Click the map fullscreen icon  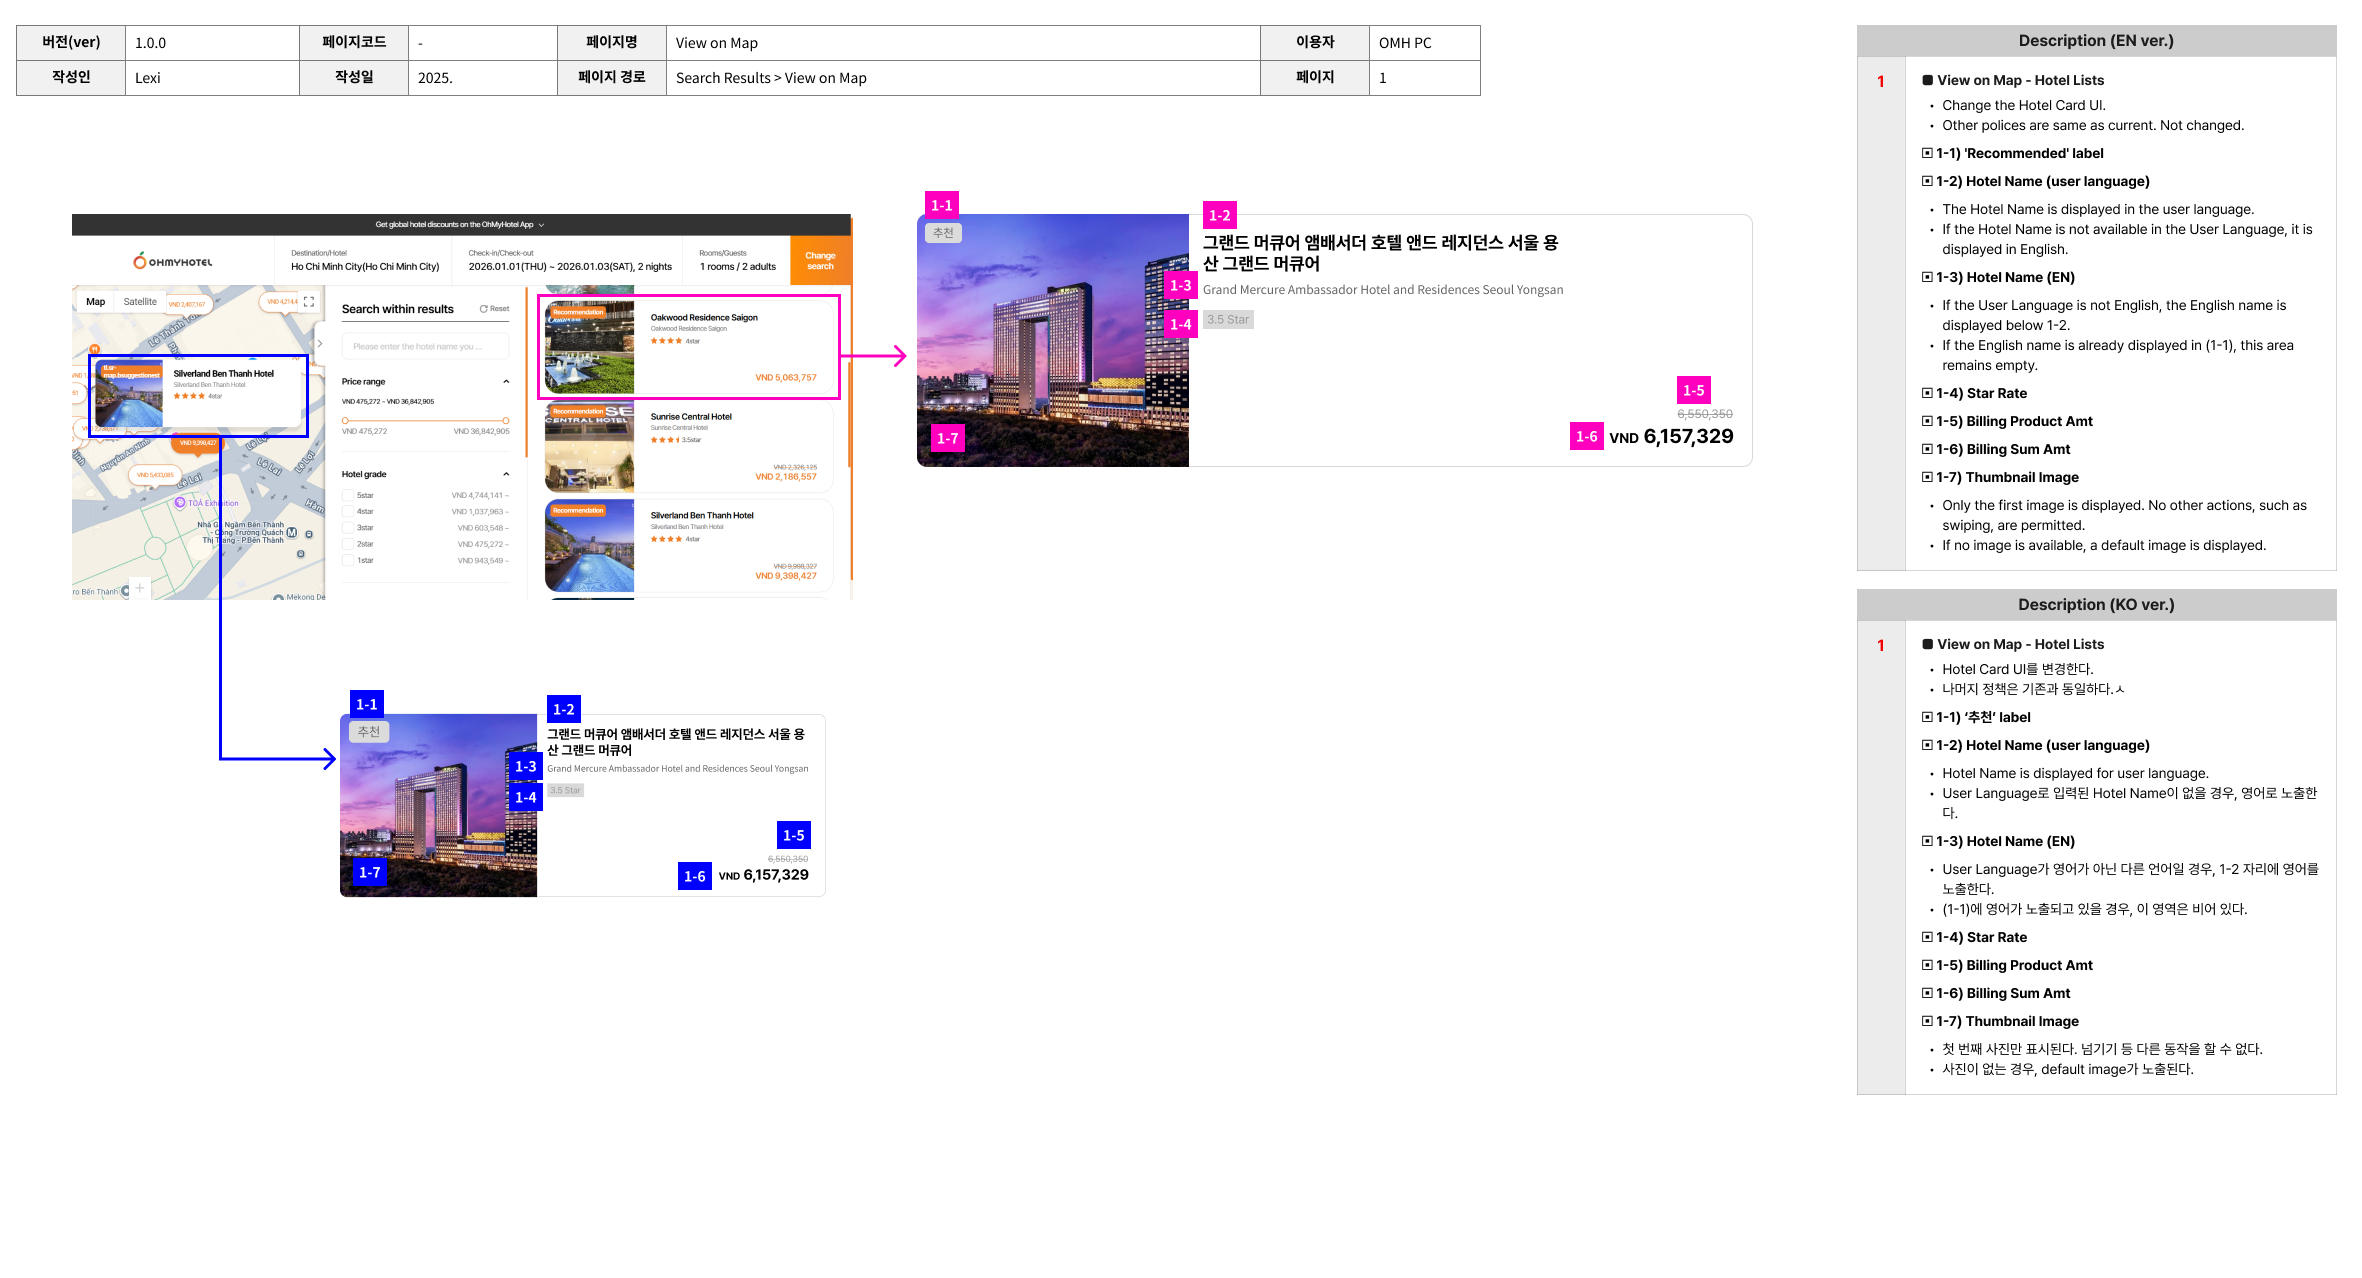coord(309,301)
